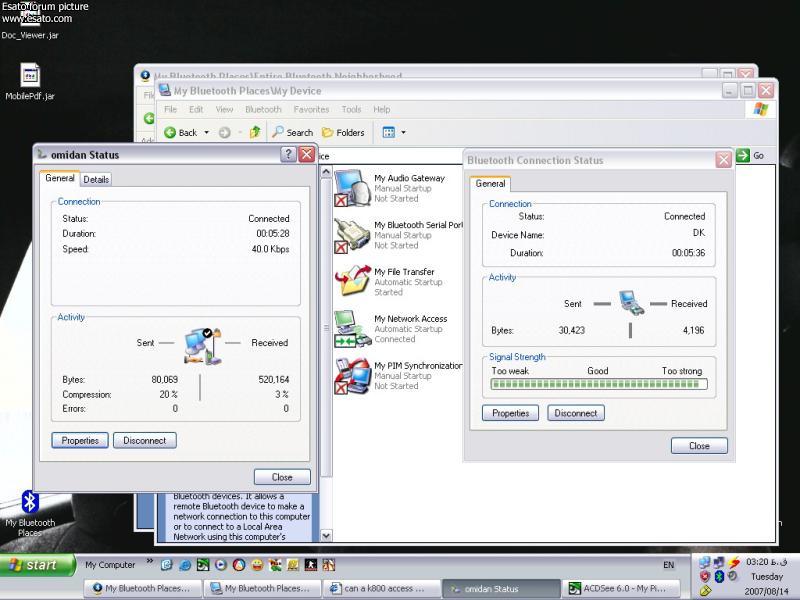Expand the My Computer toolbar chevron
The image size is (800, 600).
click(149, 562)
